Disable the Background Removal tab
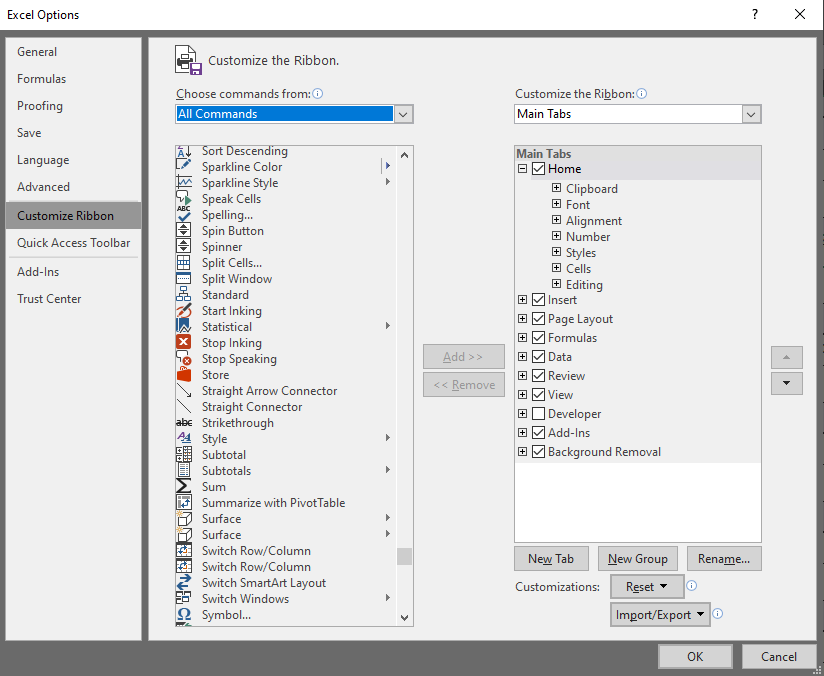 click(539, 451)
